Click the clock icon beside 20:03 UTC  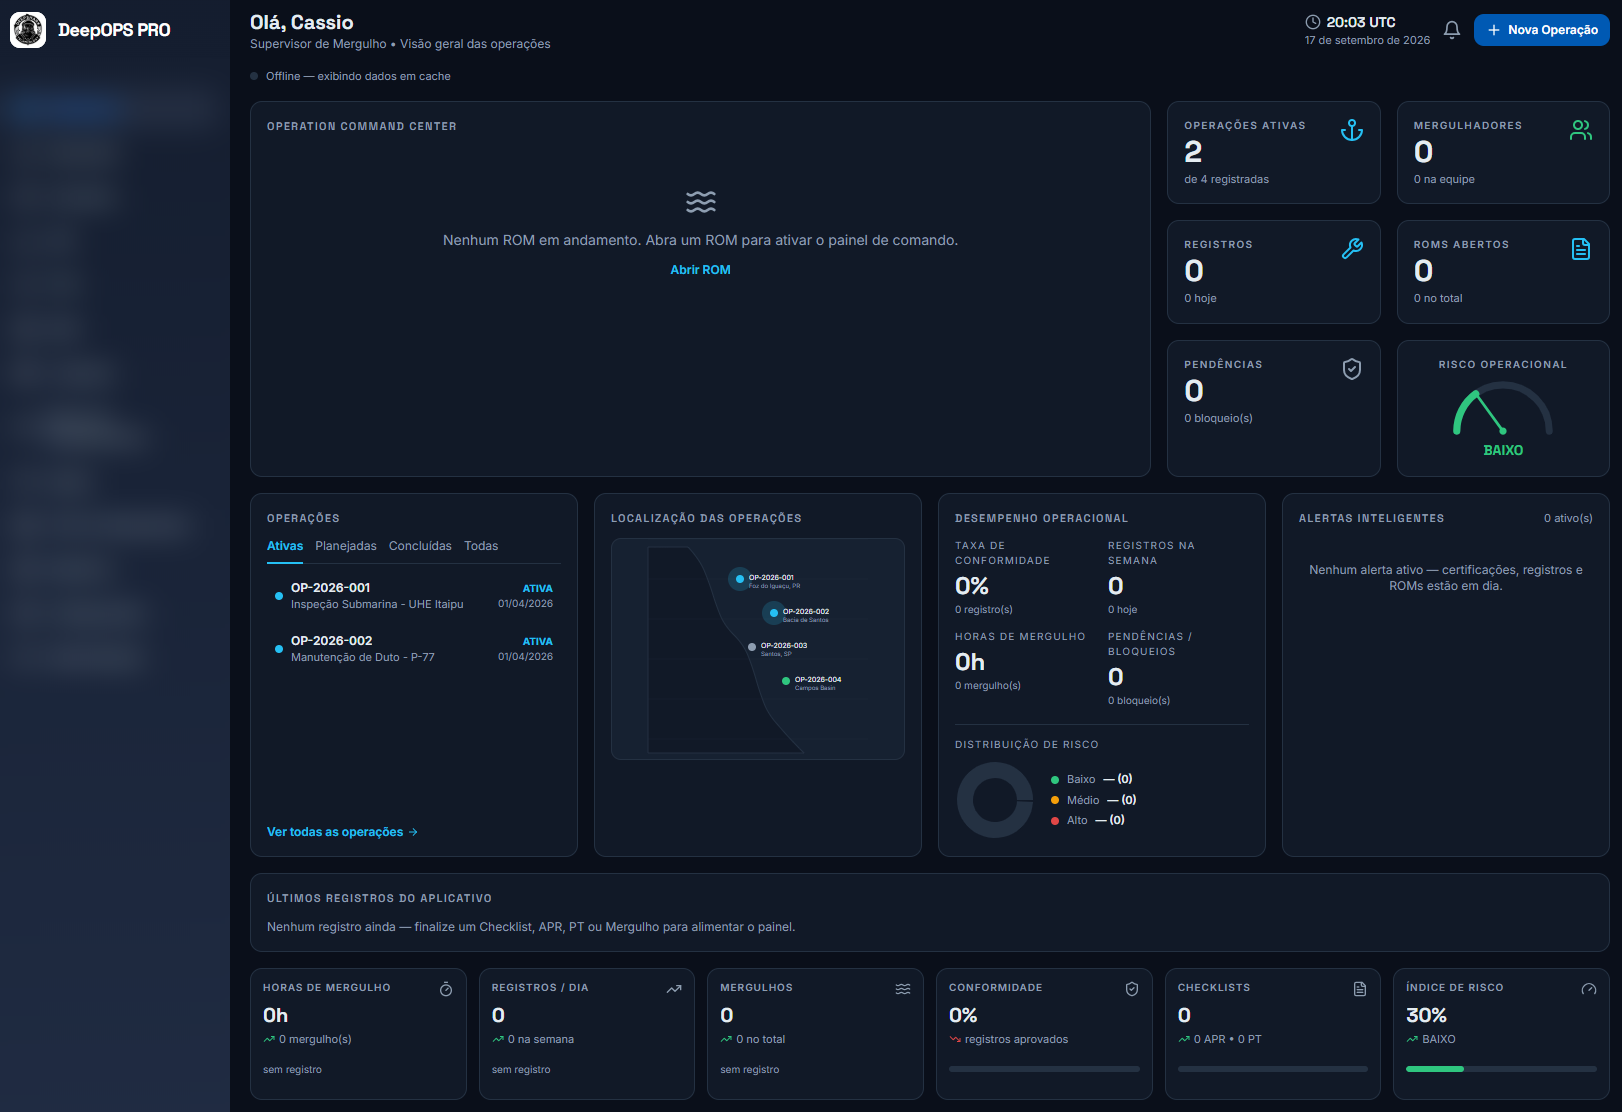1313,22
